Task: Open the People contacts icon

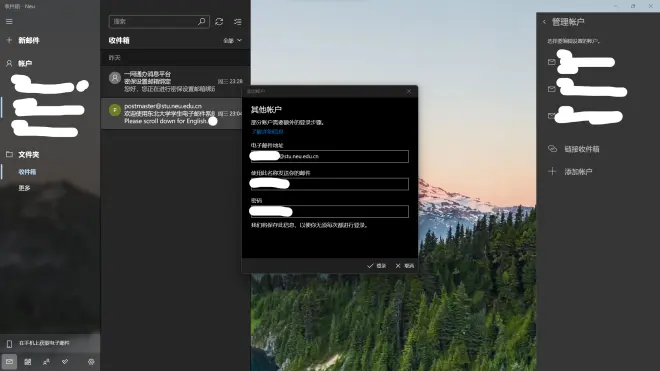Action: [46, 362]
